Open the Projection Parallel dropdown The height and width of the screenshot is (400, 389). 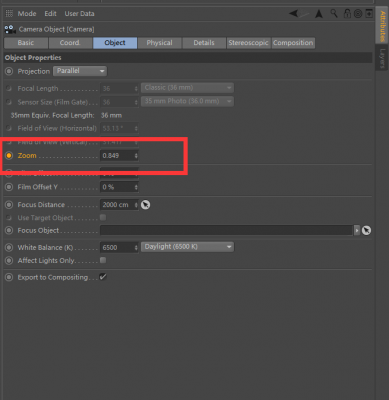pos(80,71)
